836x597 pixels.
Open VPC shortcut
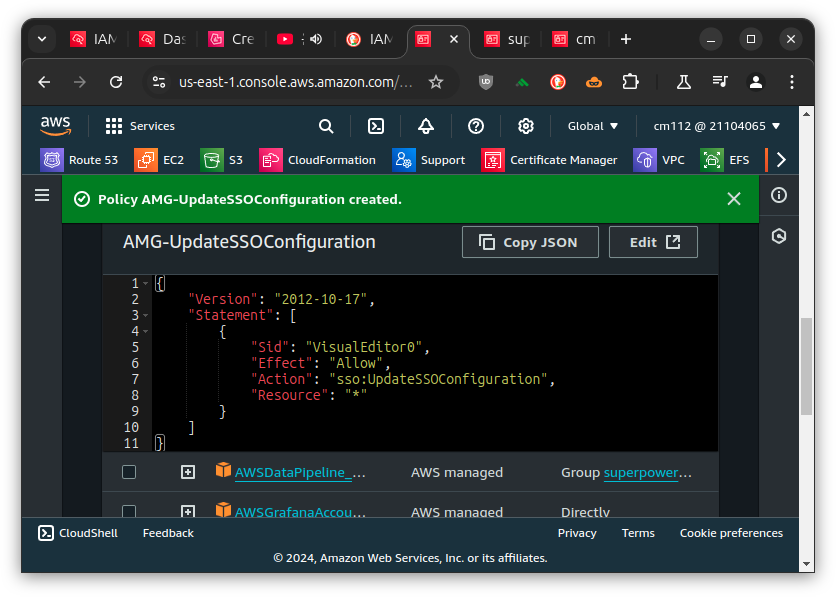click(x=659, y=160)
